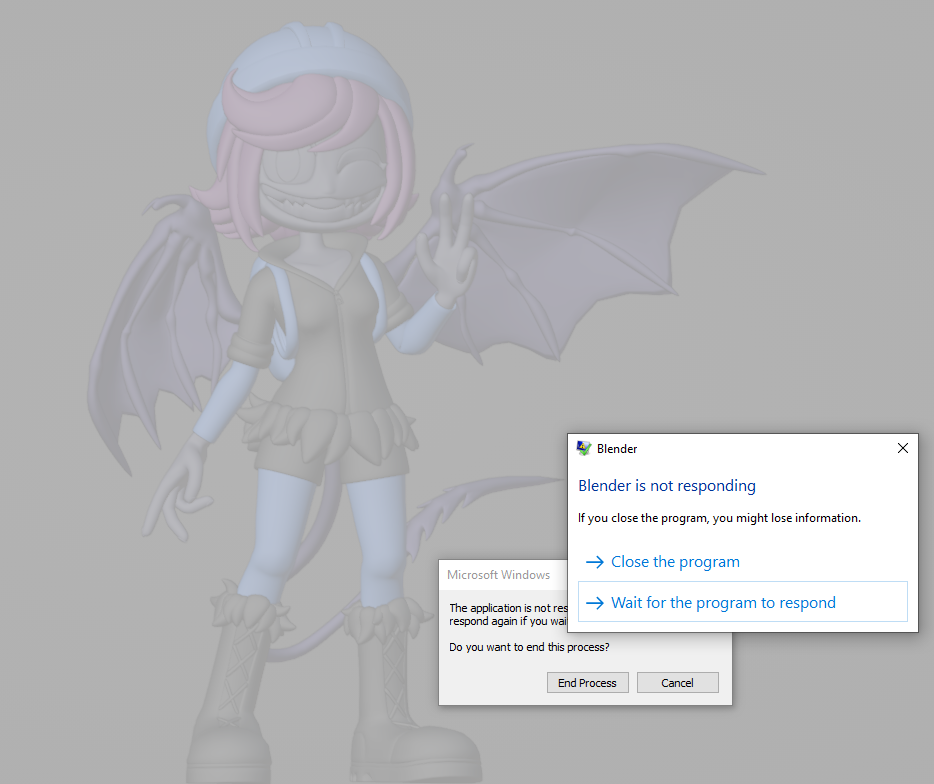Click the Microsoft Windows dialog title bar
Screen dimensions: 934x784
[x=499, y=574]
